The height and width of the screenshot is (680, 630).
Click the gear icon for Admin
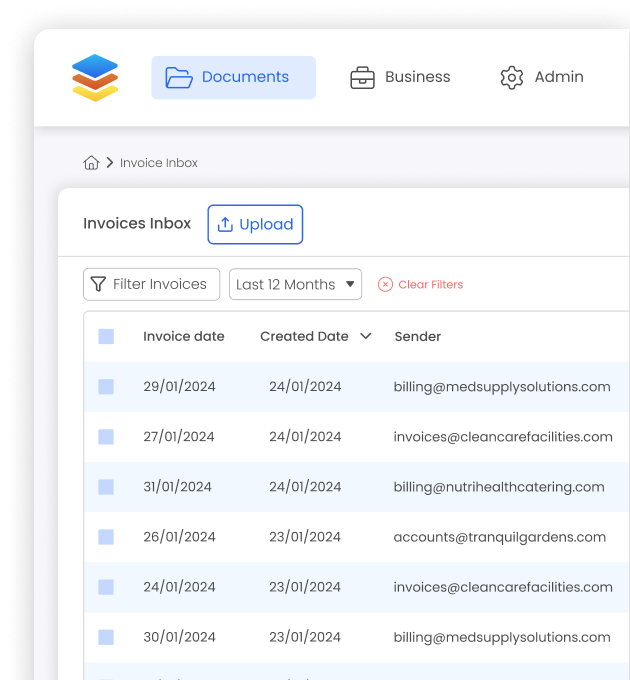512,78
